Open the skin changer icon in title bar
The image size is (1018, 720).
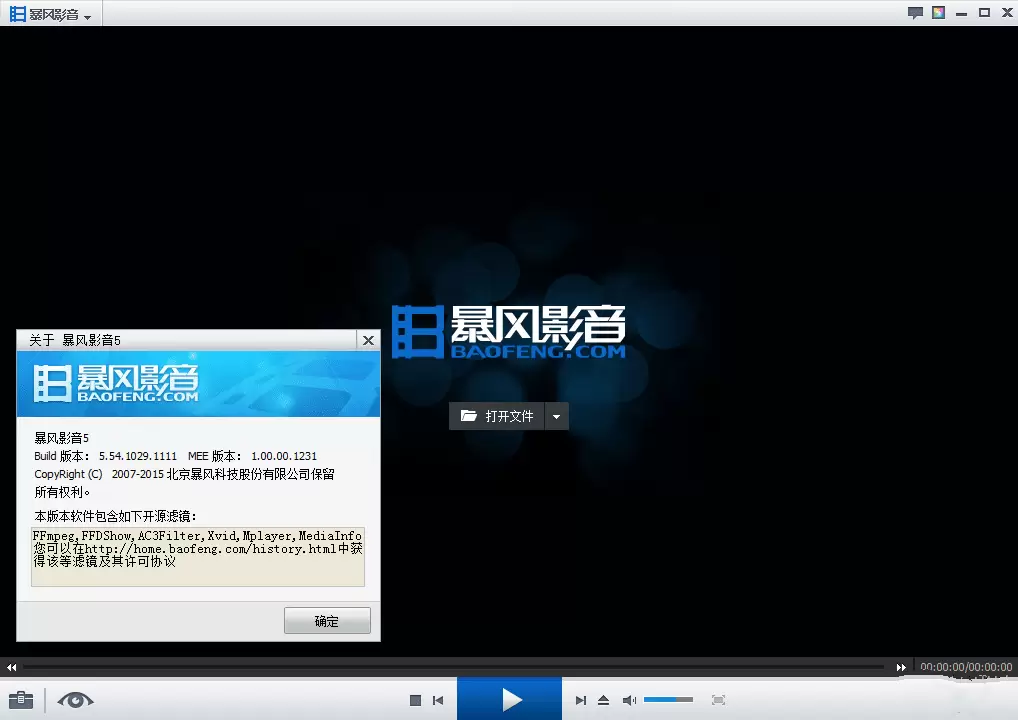click(939, 12)
